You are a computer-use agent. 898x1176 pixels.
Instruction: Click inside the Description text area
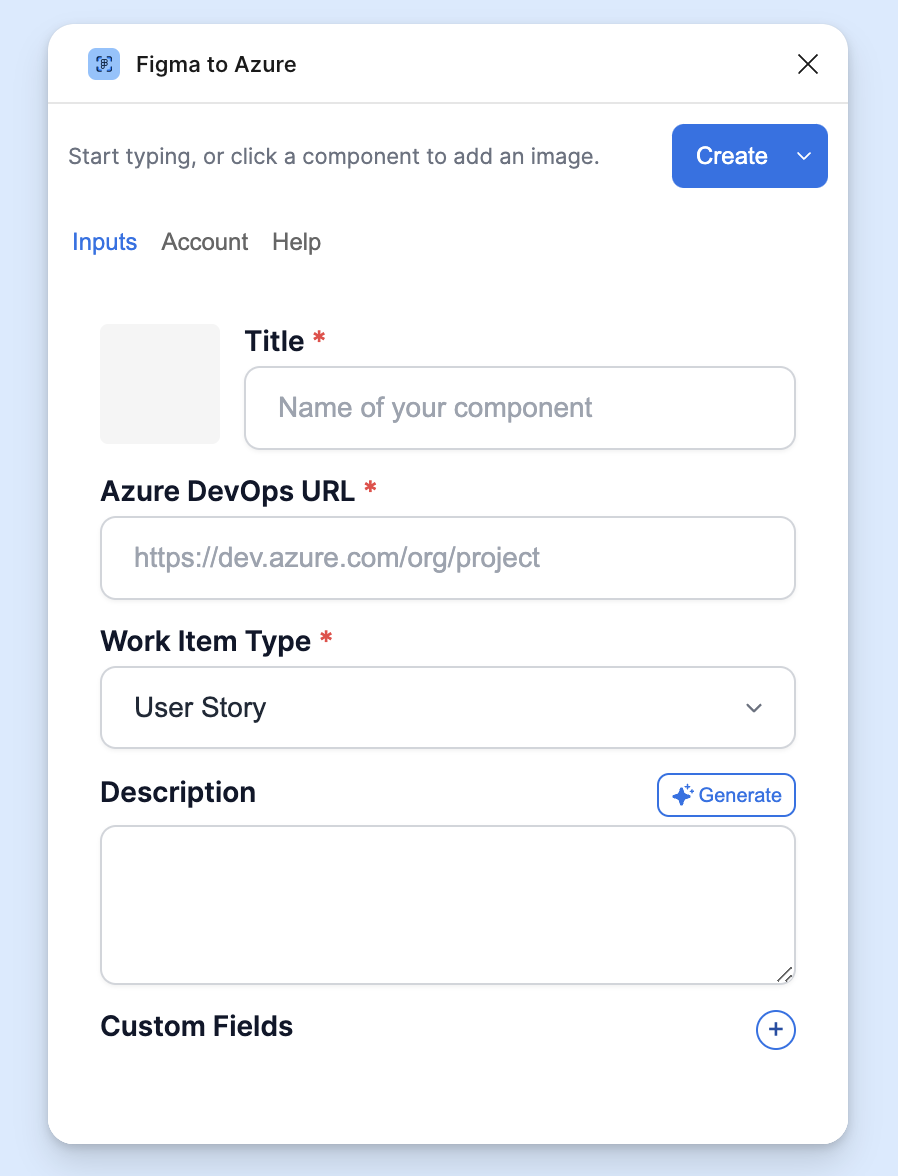coord(448,905)
